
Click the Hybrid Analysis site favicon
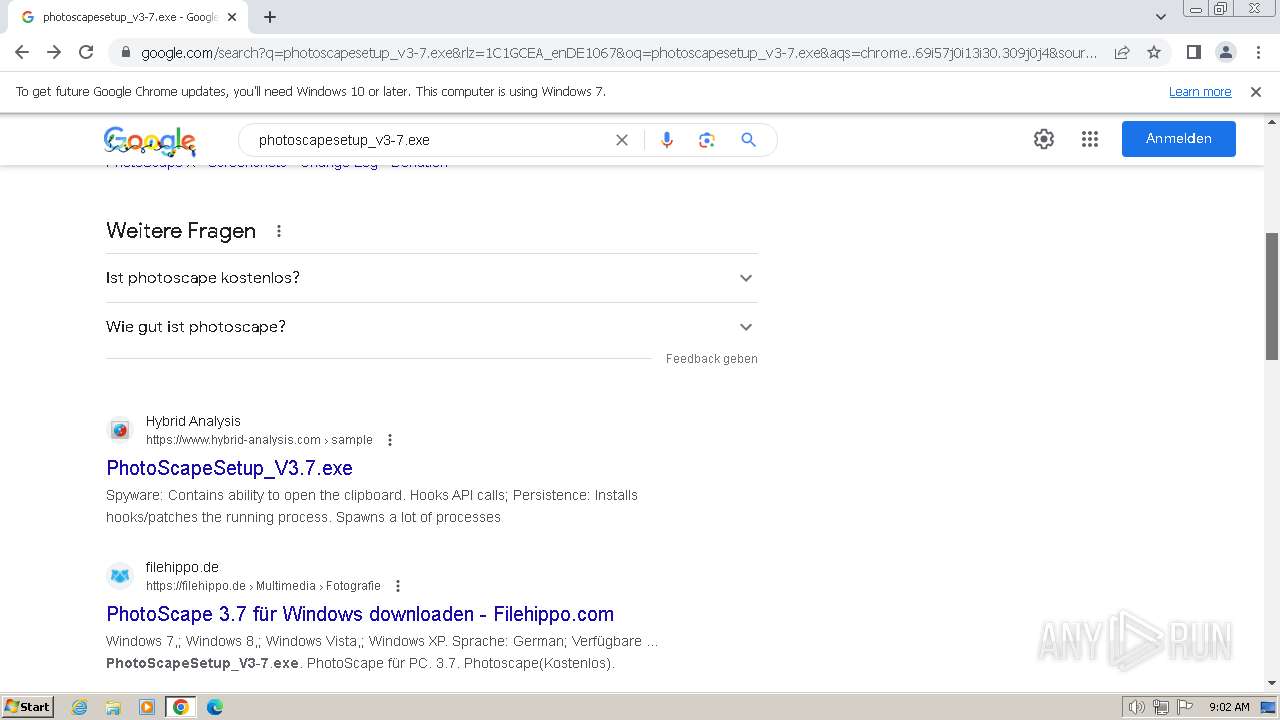coord(120,430)
